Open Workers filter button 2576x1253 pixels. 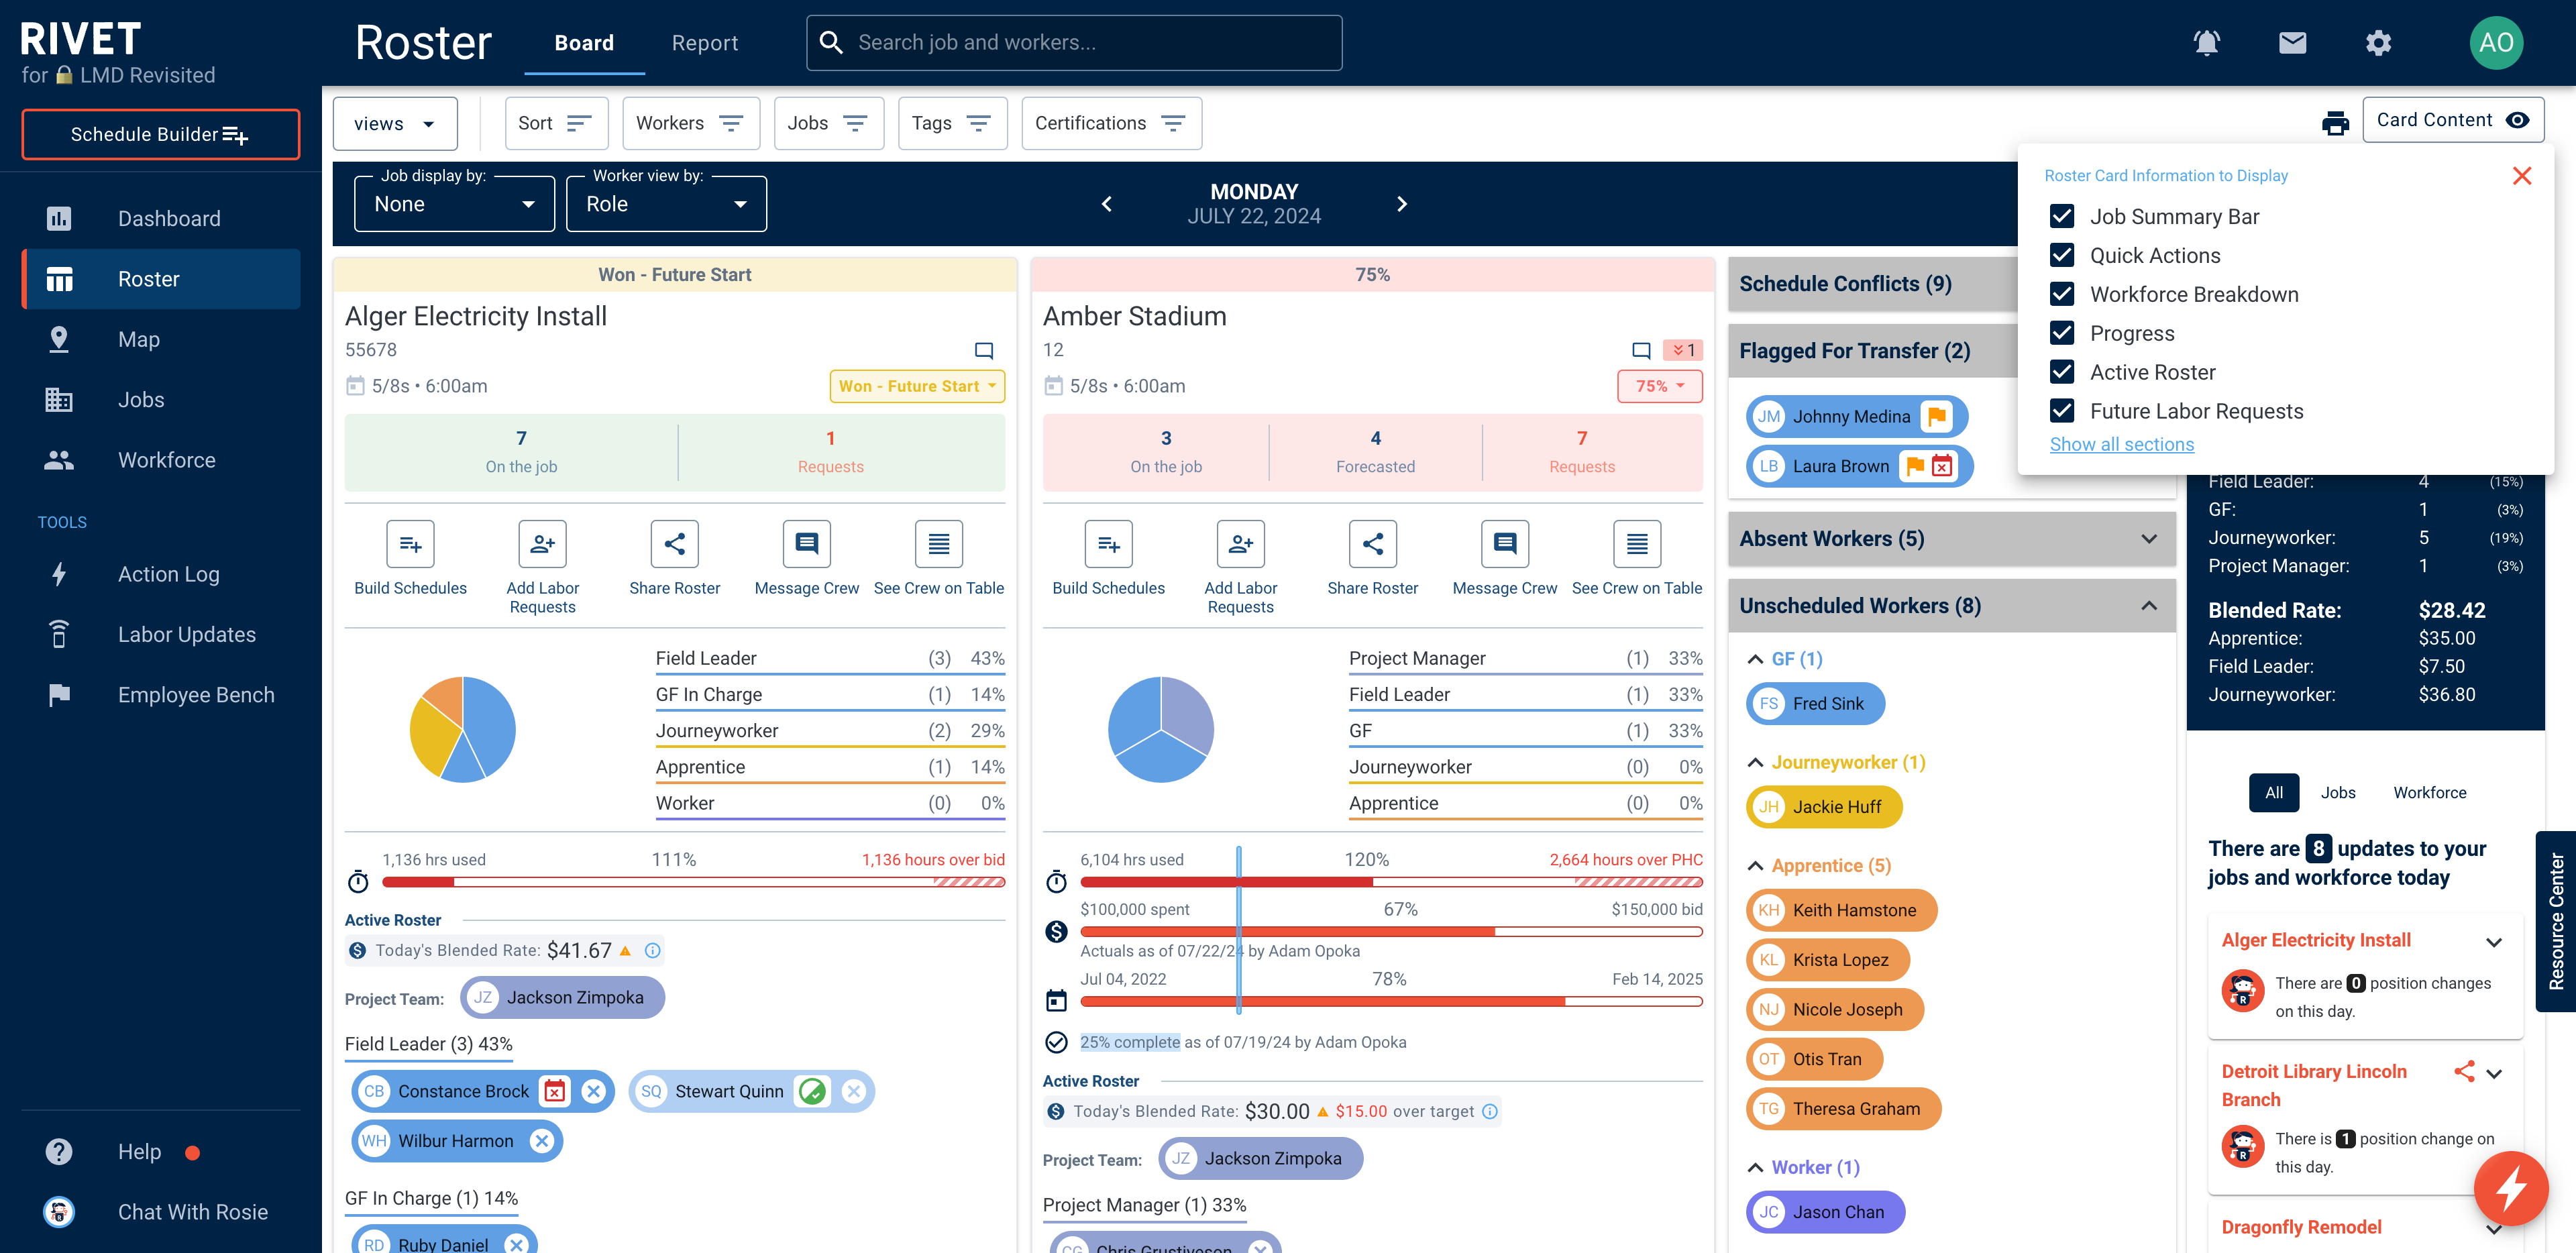(691, 123)
